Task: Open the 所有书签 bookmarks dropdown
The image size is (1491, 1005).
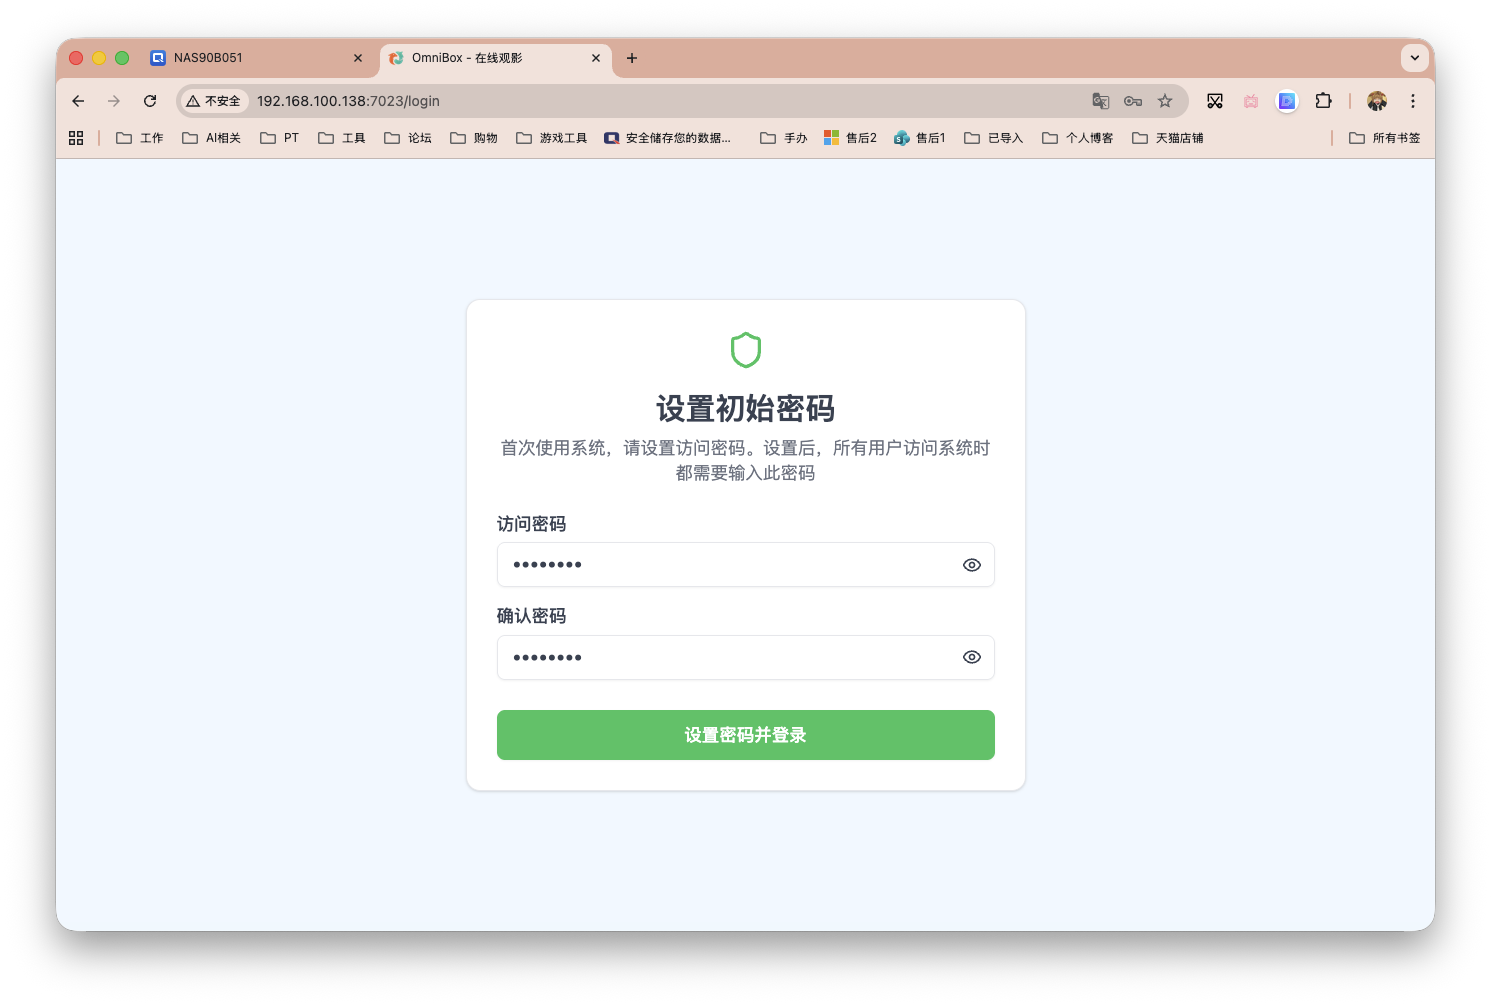Action: (1385, 137)
